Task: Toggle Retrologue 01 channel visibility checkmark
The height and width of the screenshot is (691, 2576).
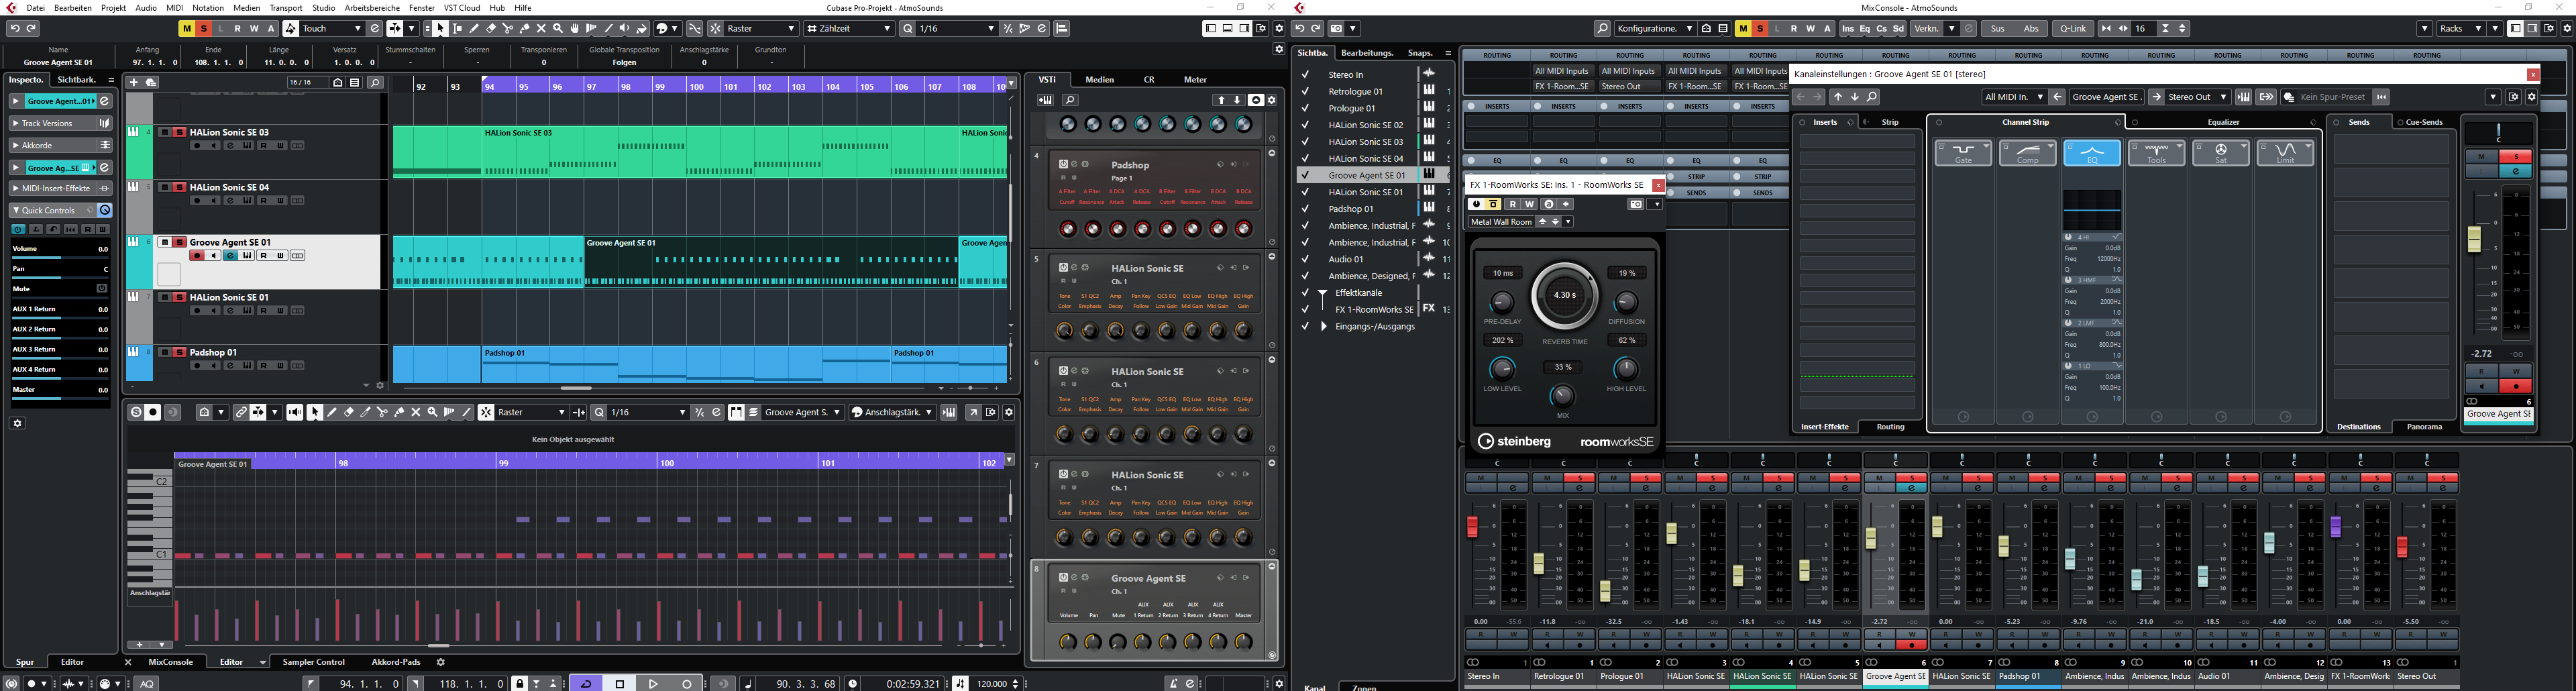Action: coord(1305,91)
